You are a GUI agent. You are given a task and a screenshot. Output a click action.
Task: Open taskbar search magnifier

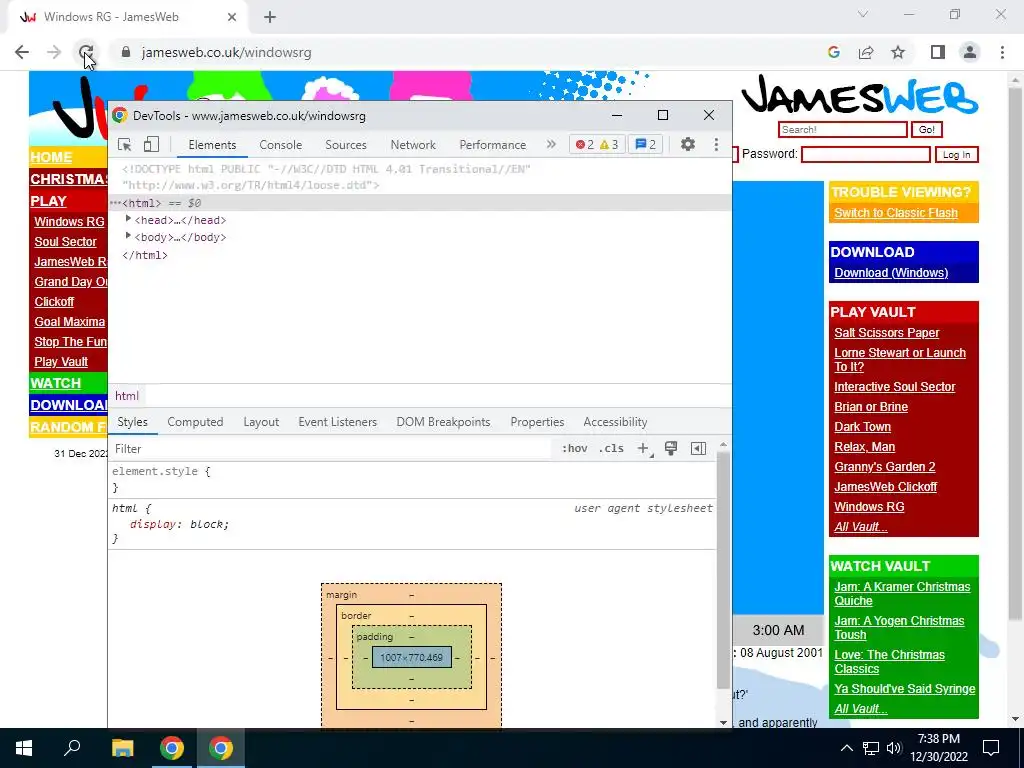pyautogui.click(x=72, y=748)
